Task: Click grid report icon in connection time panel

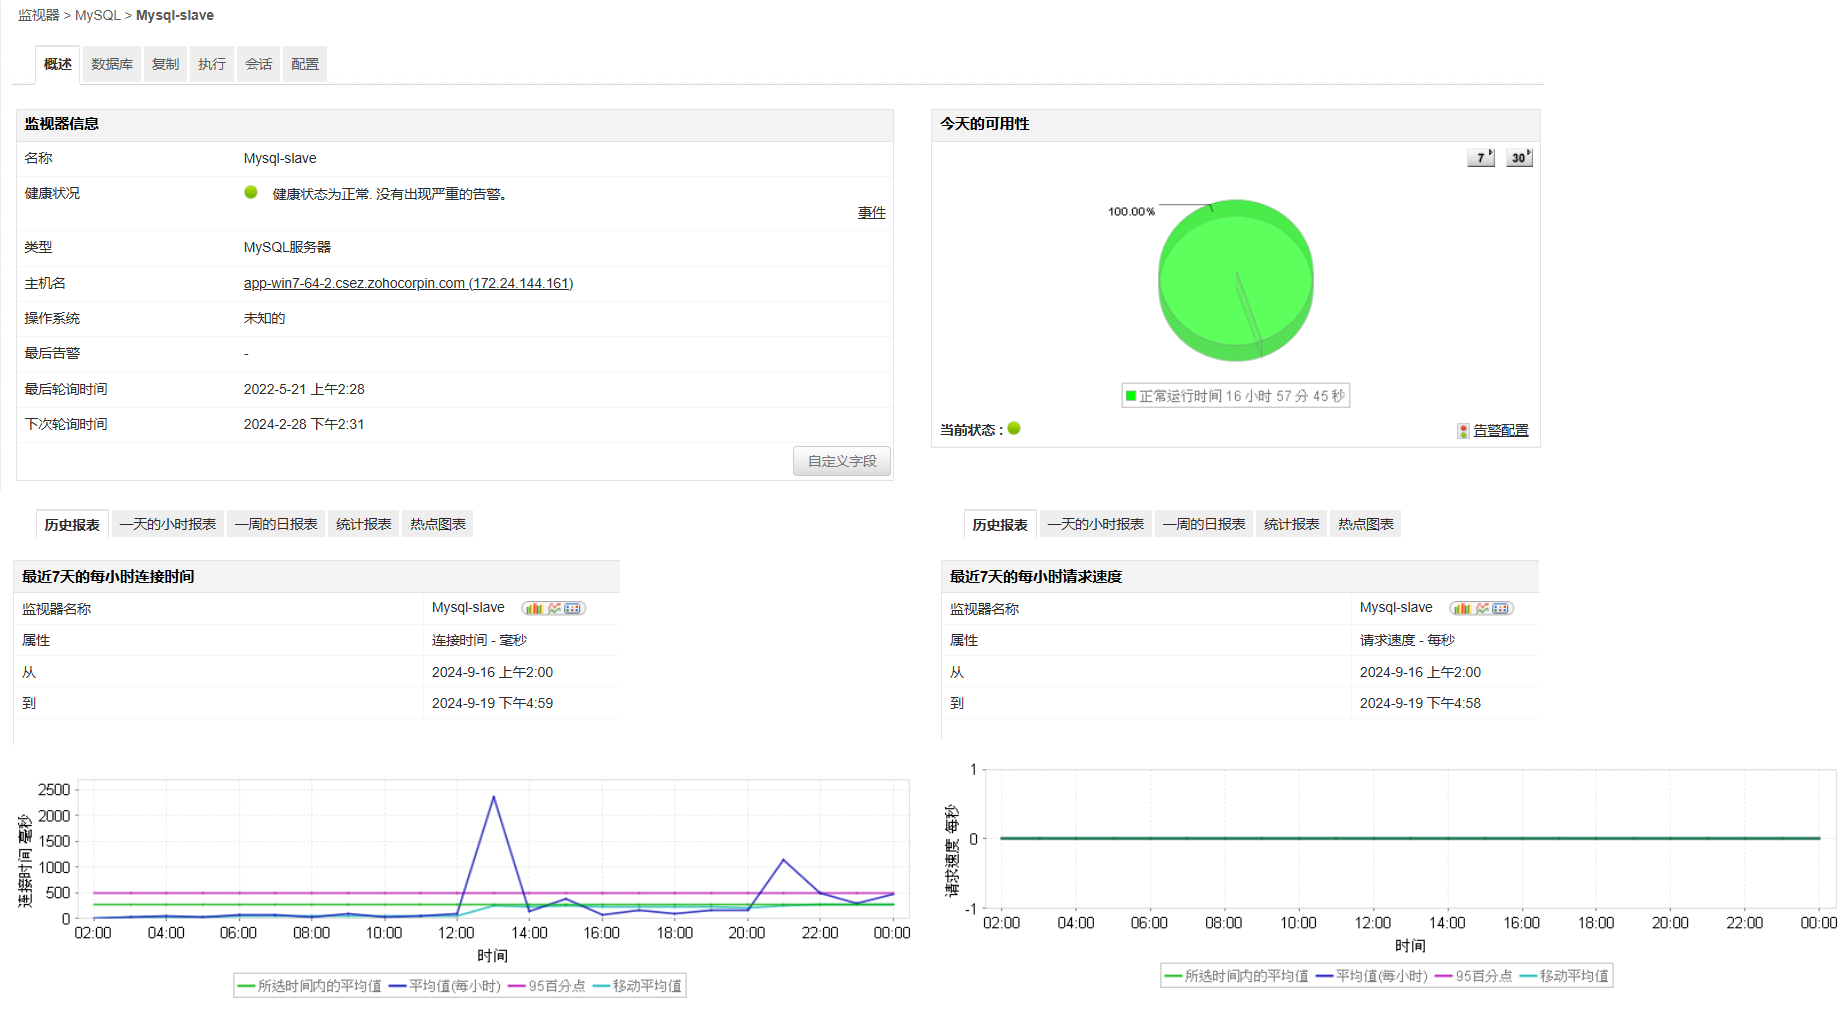Action: 573,608
